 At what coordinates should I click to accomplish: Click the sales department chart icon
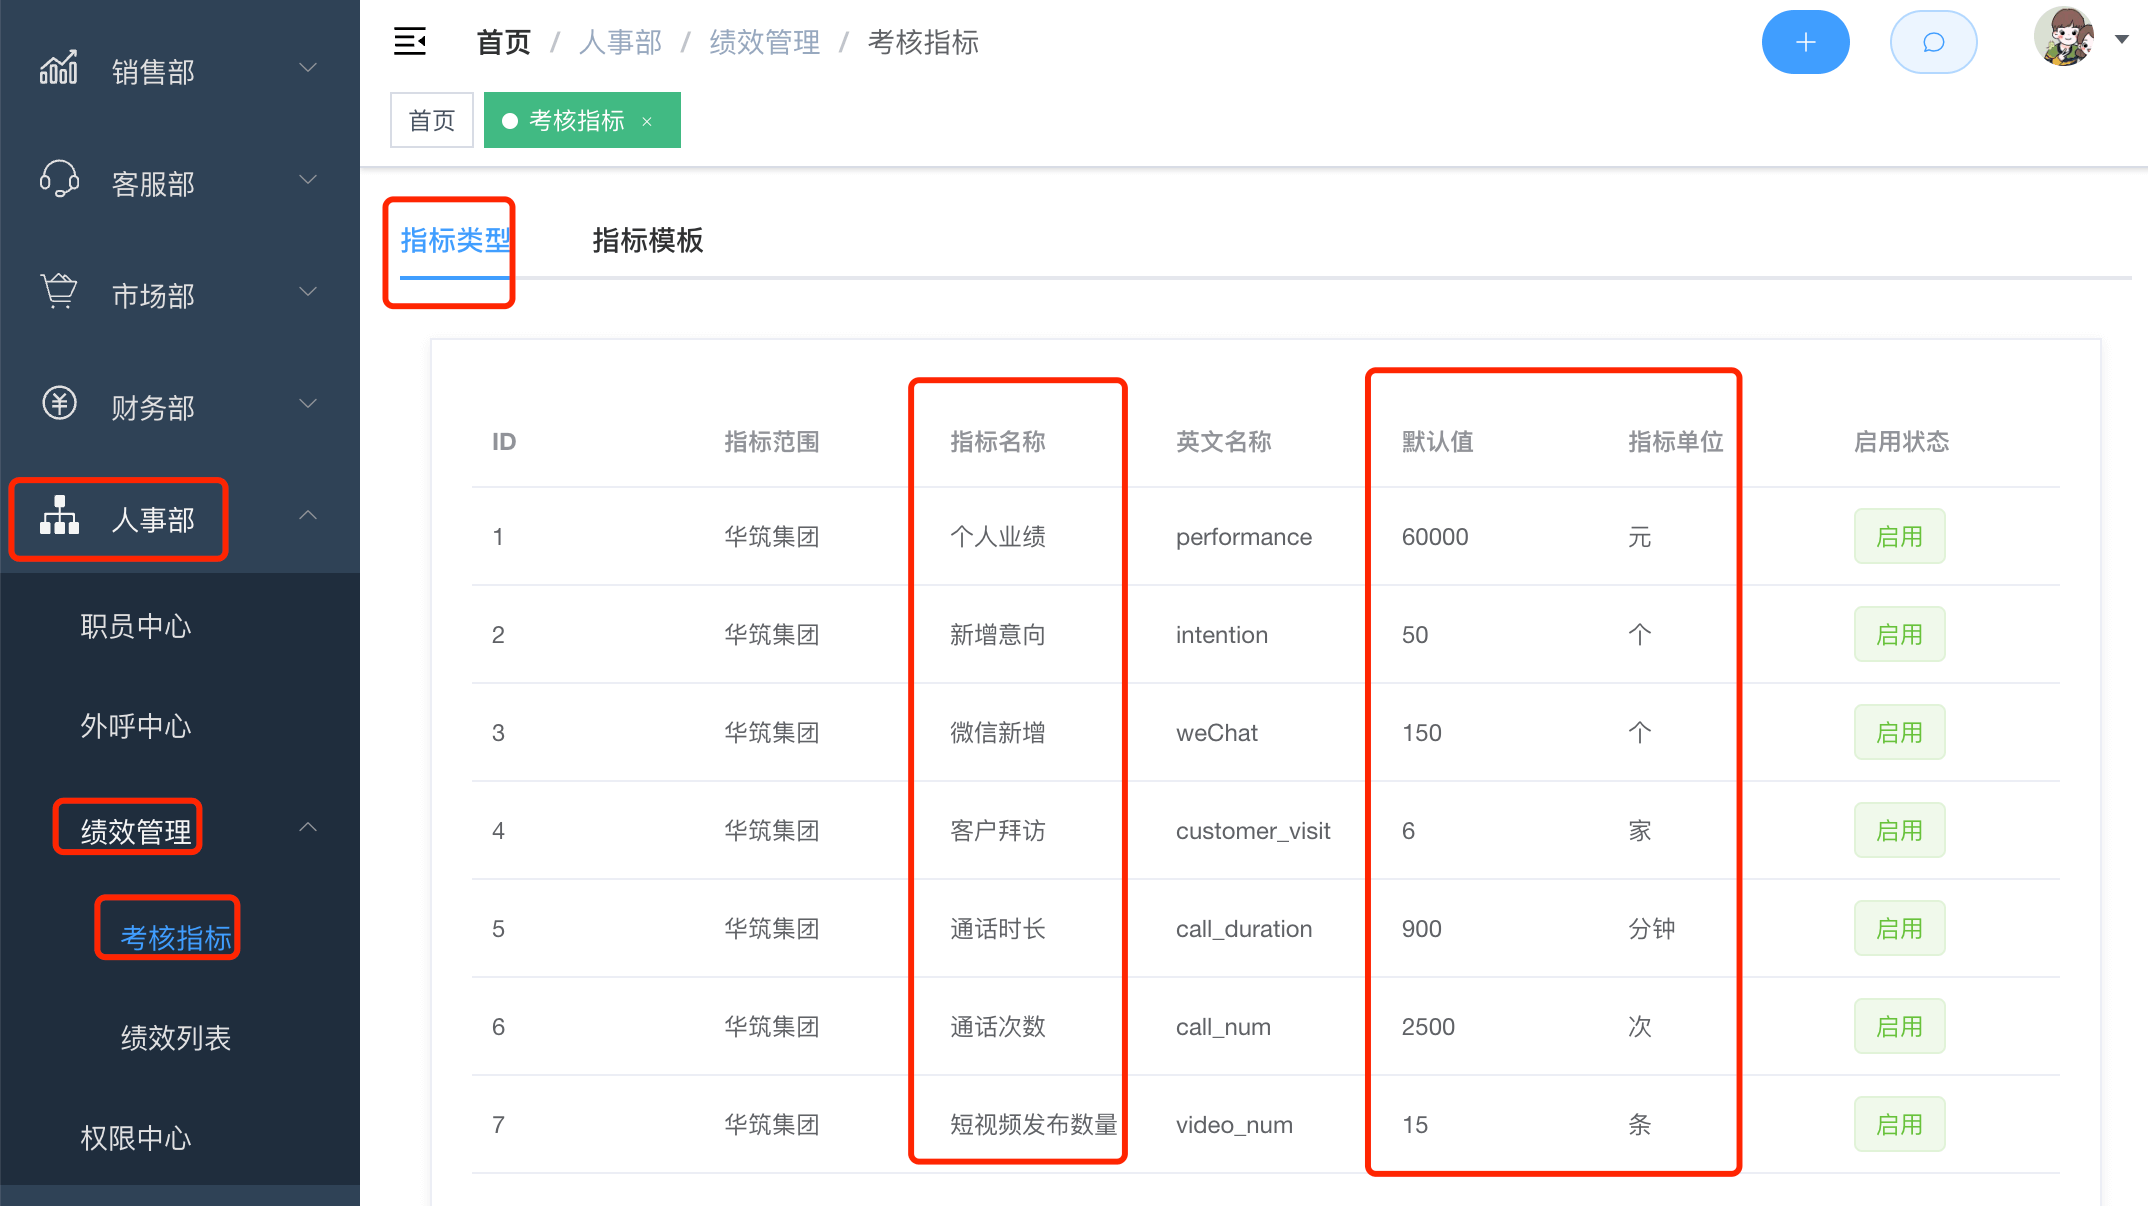59,69
